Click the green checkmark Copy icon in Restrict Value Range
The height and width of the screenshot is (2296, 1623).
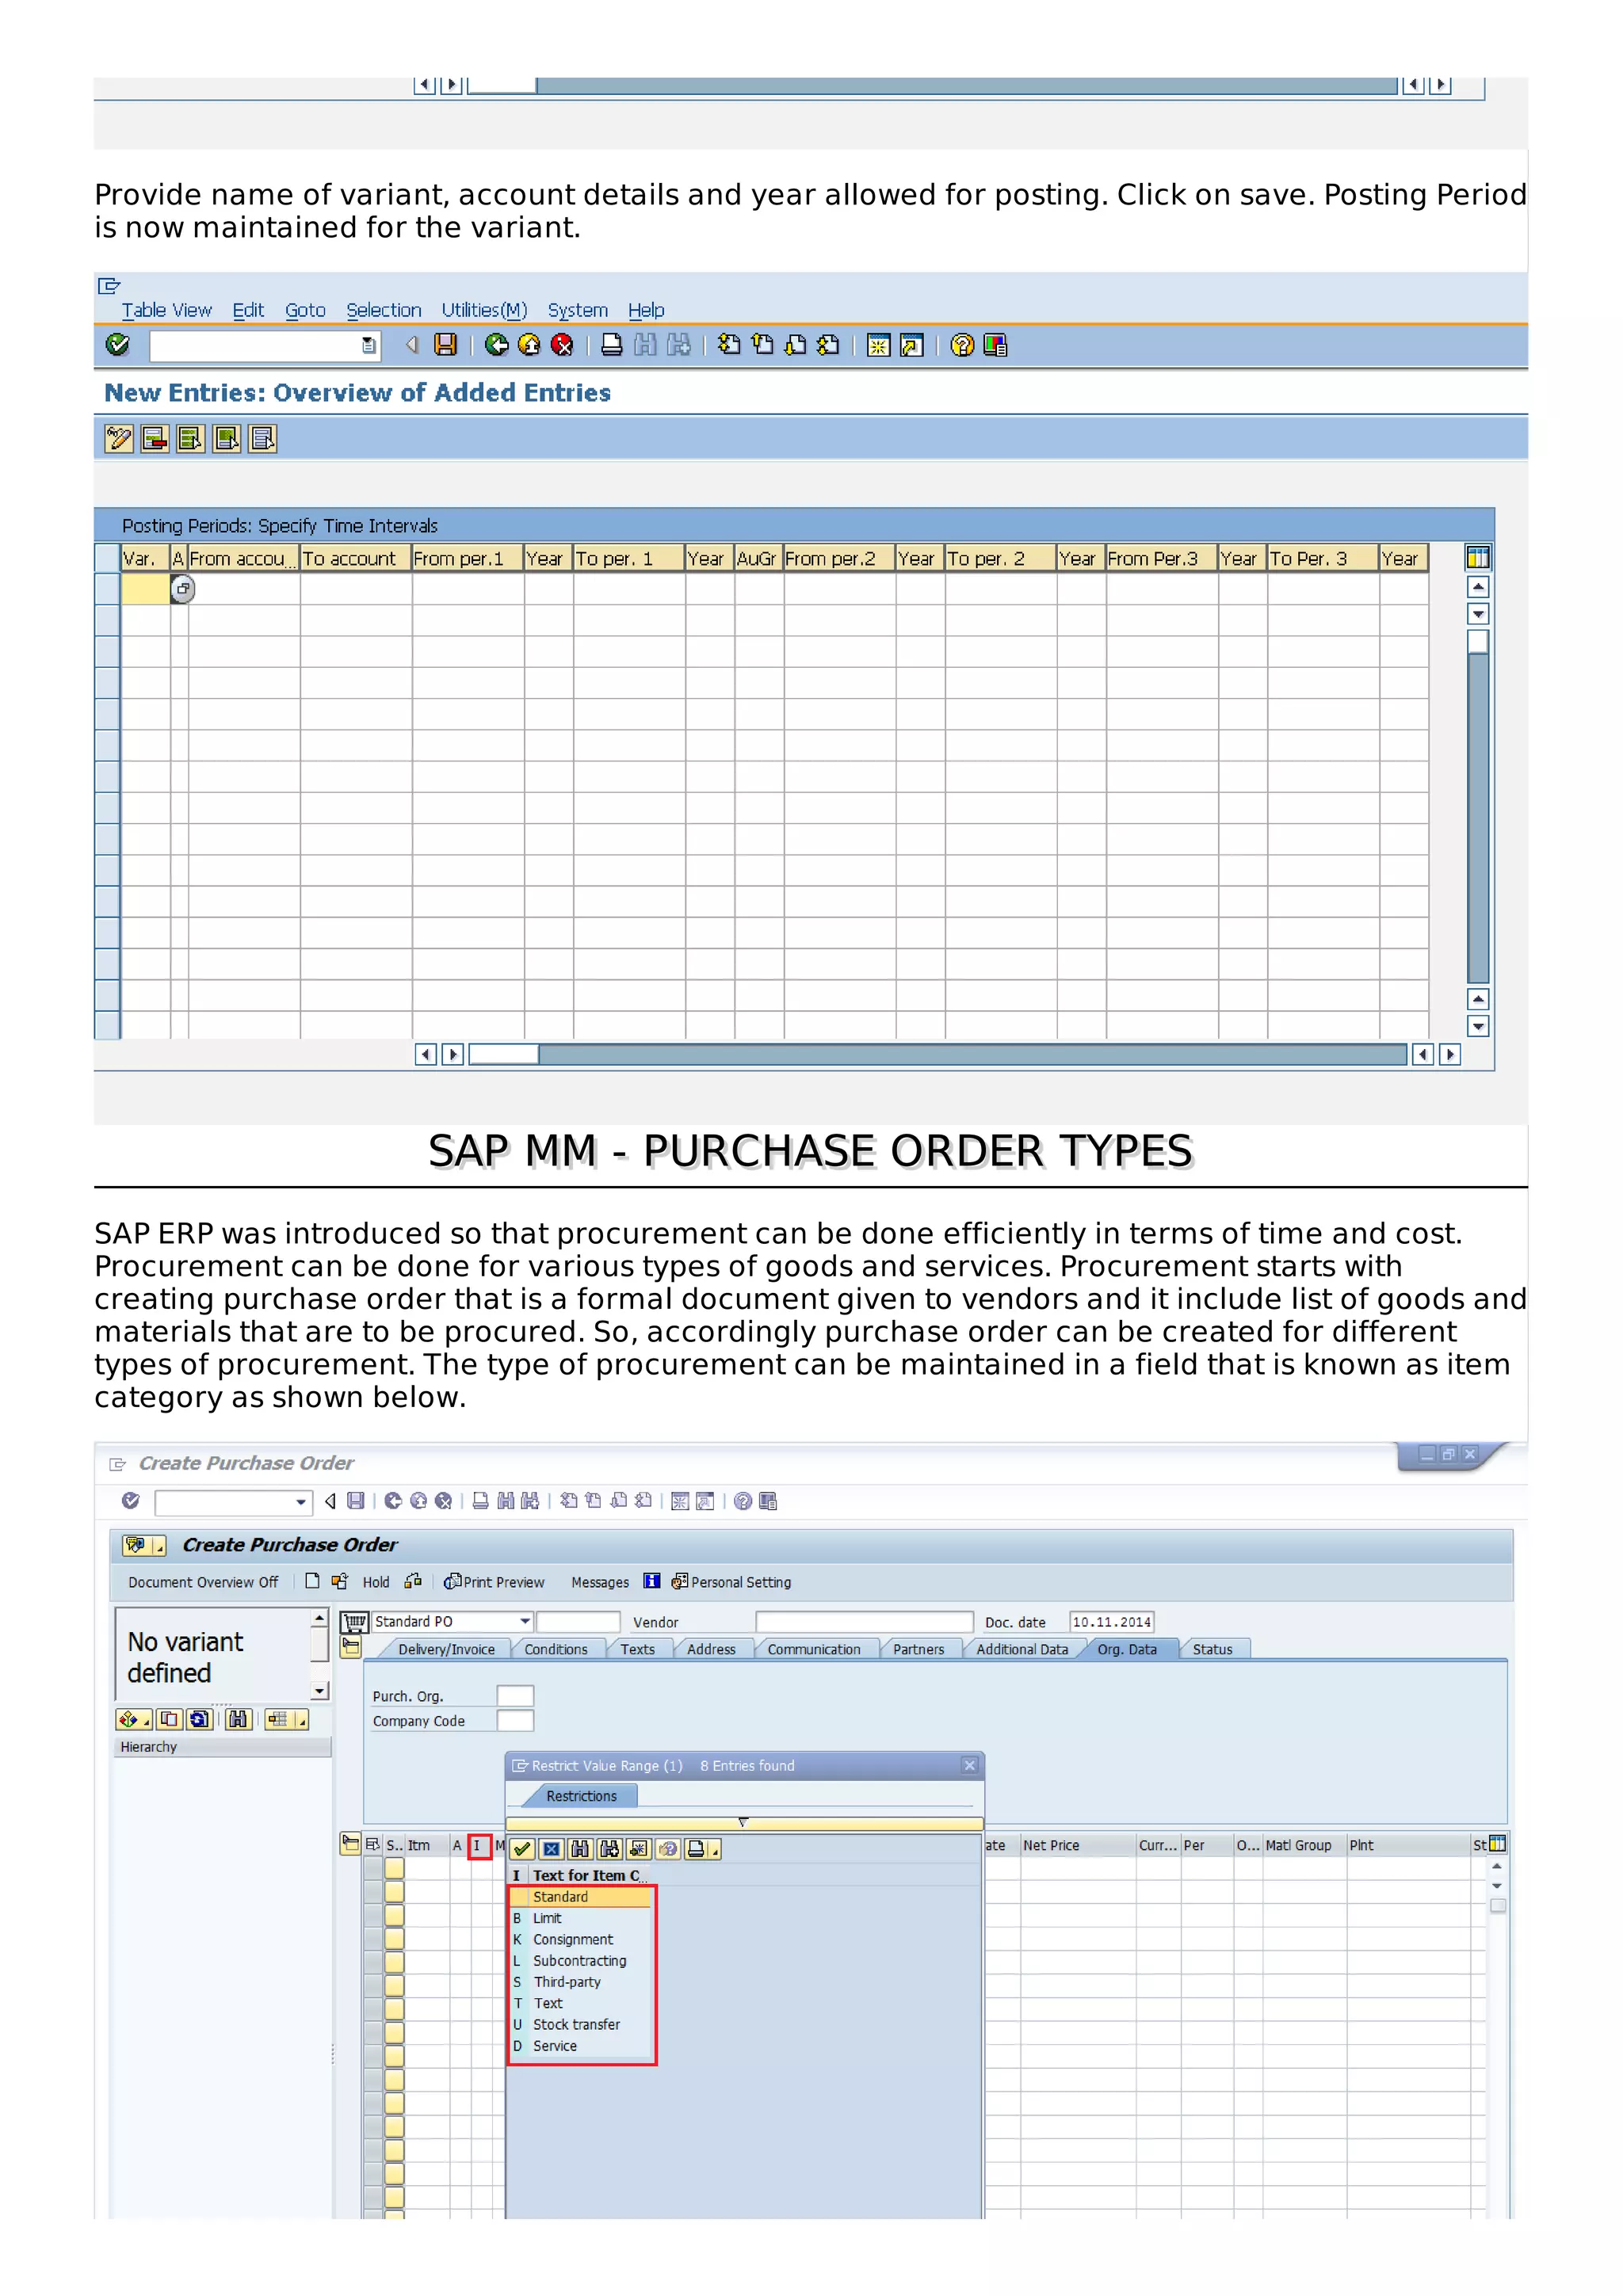click(x=522, y=1849)
